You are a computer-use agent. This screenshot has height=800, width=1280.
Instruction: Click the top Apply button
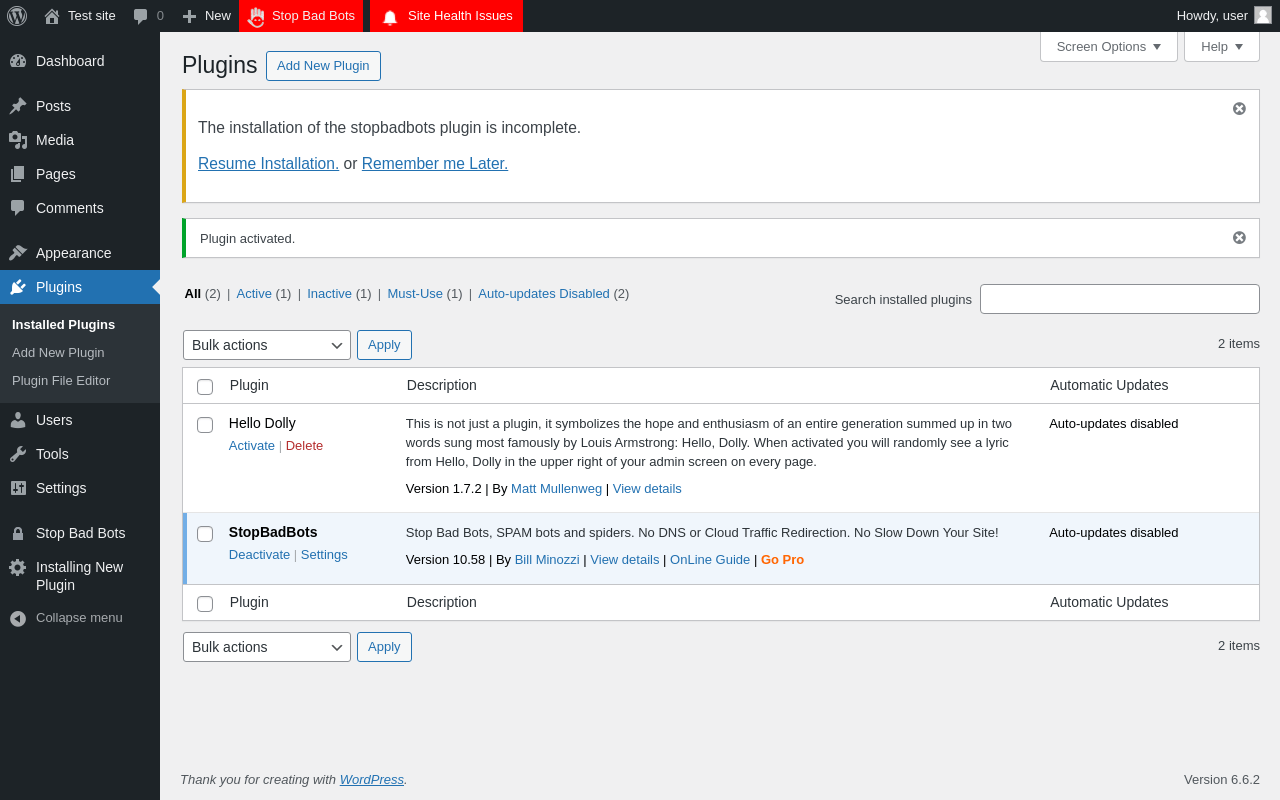384,345
